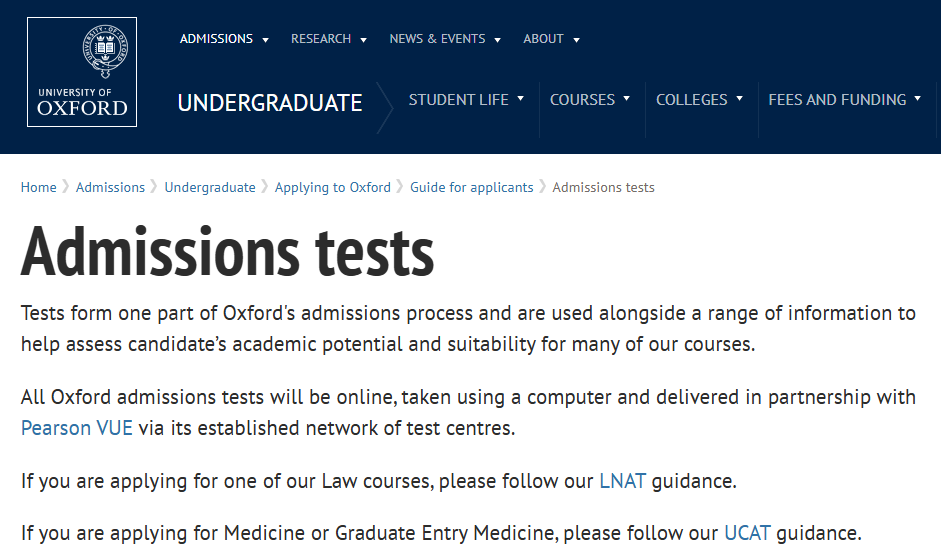Select the Research top menu item
Image resolution: width=941 pixels, height=553 pixels.
click(x=321, y=39)
